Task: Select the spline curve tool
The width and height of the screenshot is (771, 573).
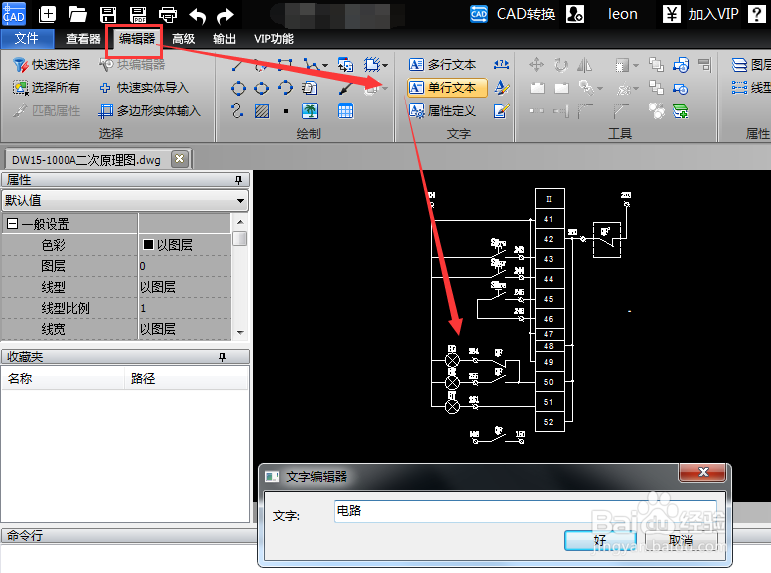Action: point(237,111)
